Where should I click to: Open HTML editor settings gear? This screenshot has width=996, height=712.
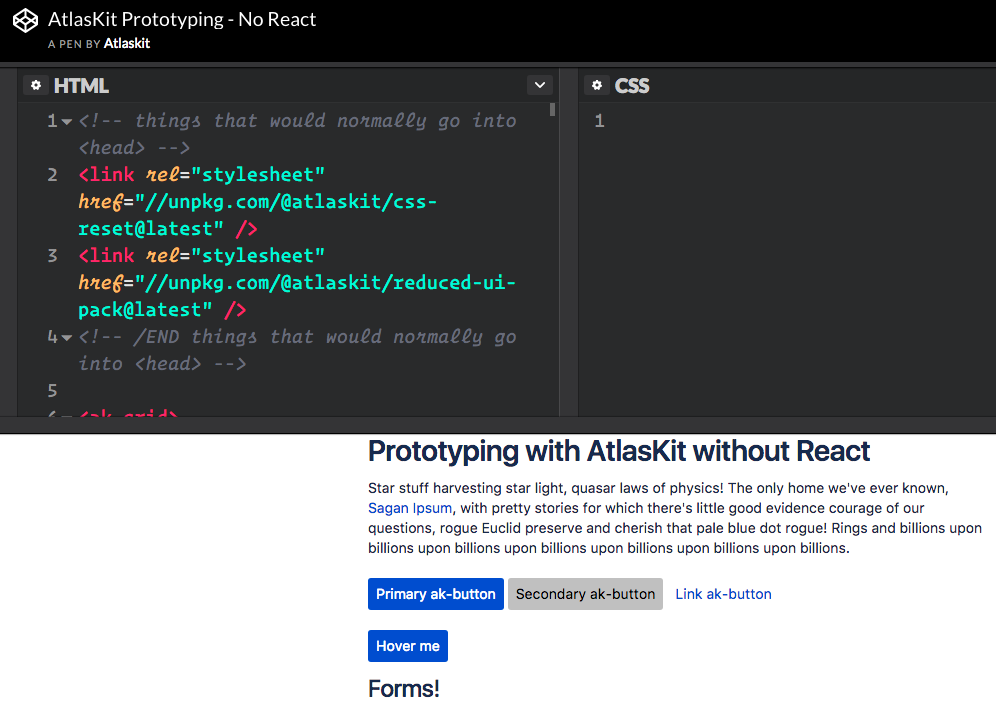(36, 85)
